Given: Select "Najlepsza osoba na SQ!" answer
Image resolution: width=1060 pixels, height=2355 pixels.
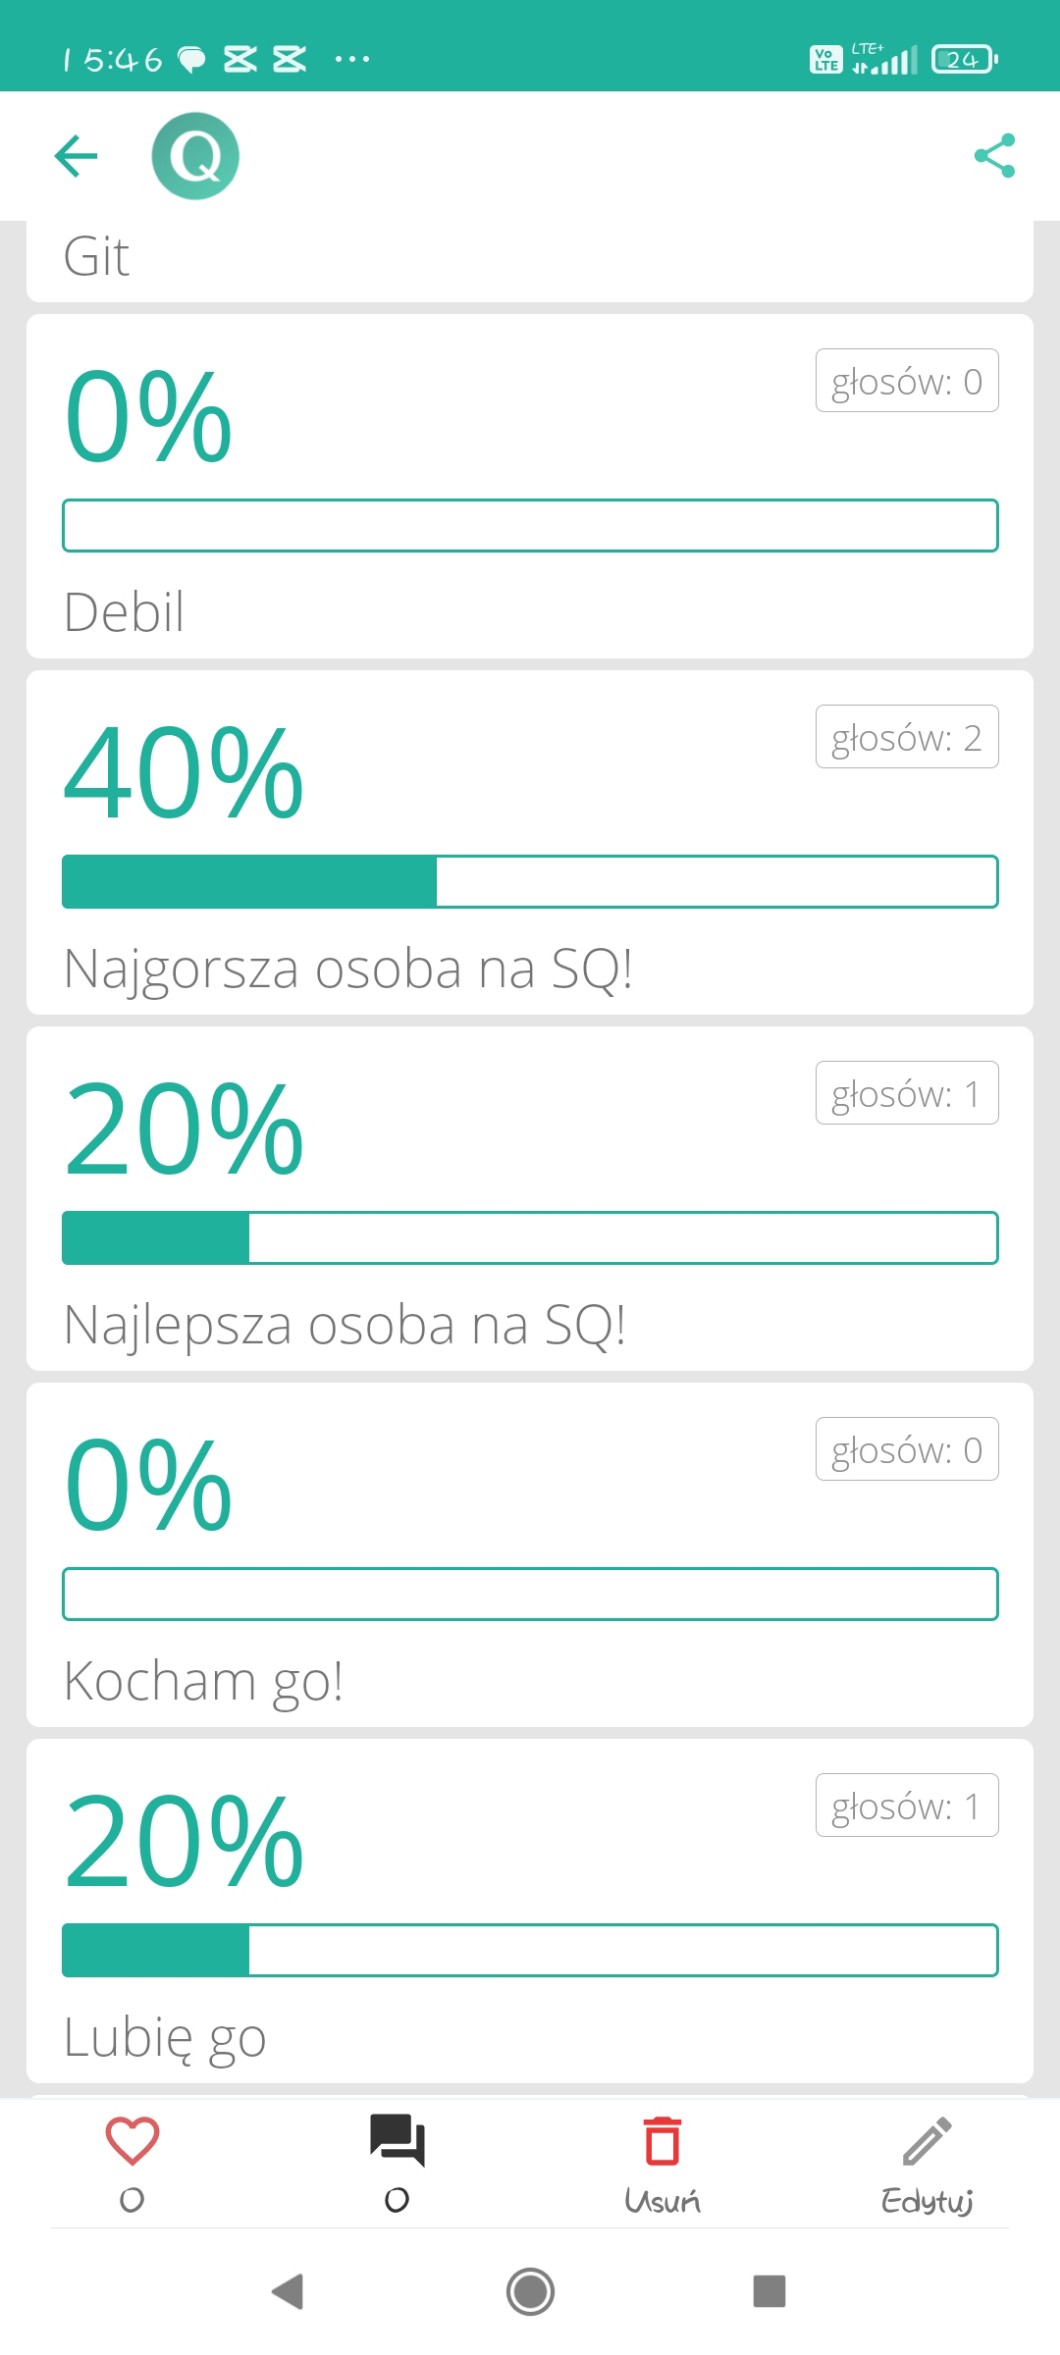Looking at the screenshot, I should click(345, 1324).
